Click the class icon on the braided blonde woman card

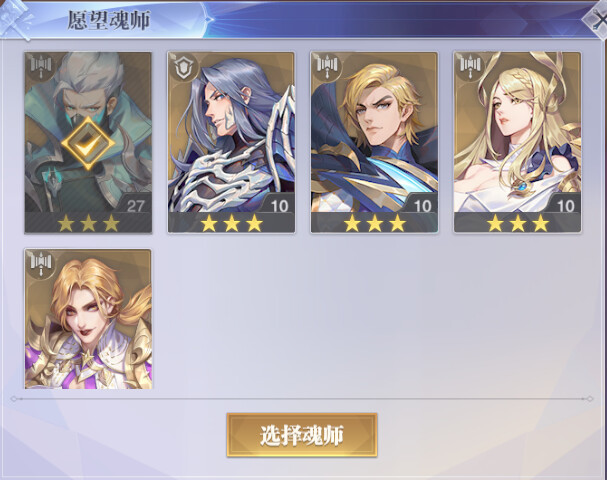[x=470, y=67]
